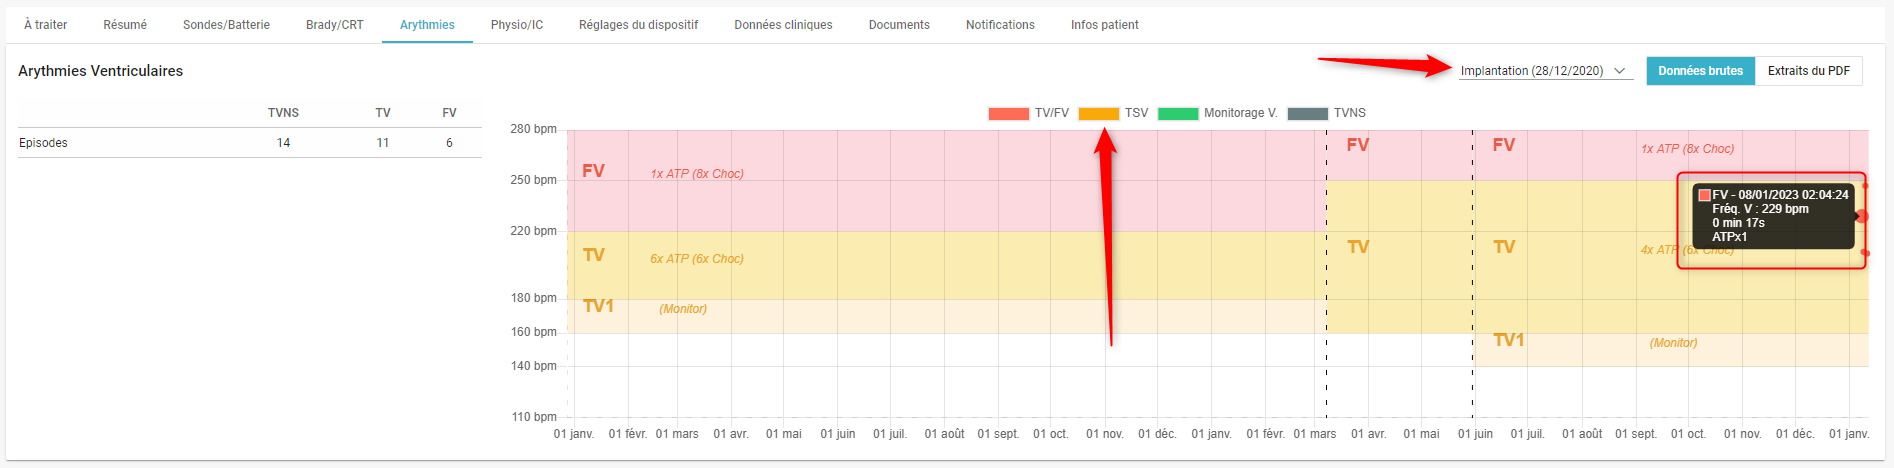
Task: Click the chevron next to Implantation date
Action: (x=1619, y=71)
